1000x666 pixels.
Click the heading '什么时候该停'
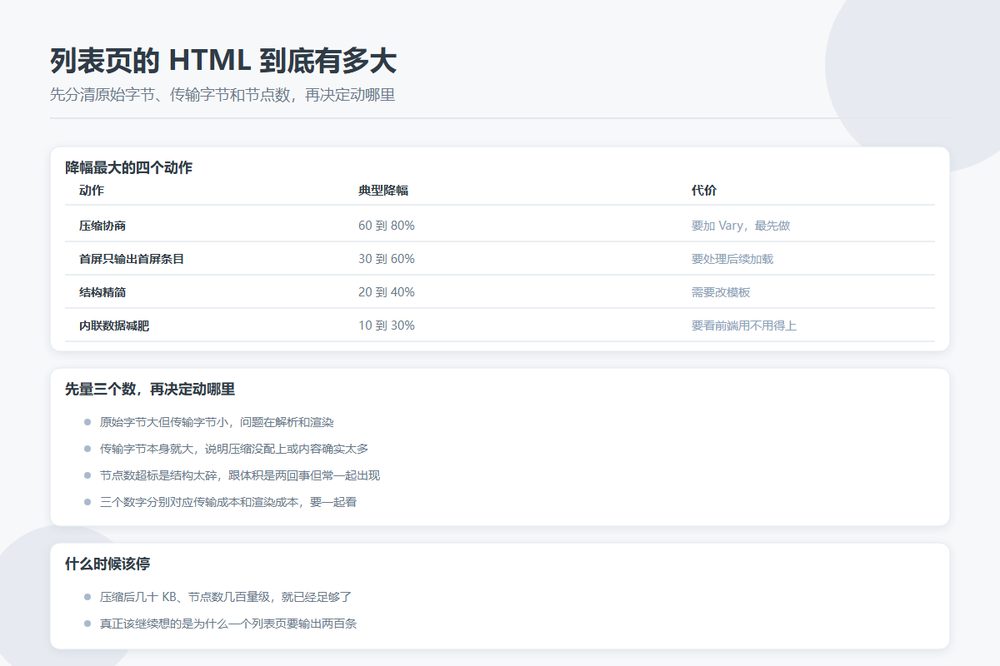point(107,564)
